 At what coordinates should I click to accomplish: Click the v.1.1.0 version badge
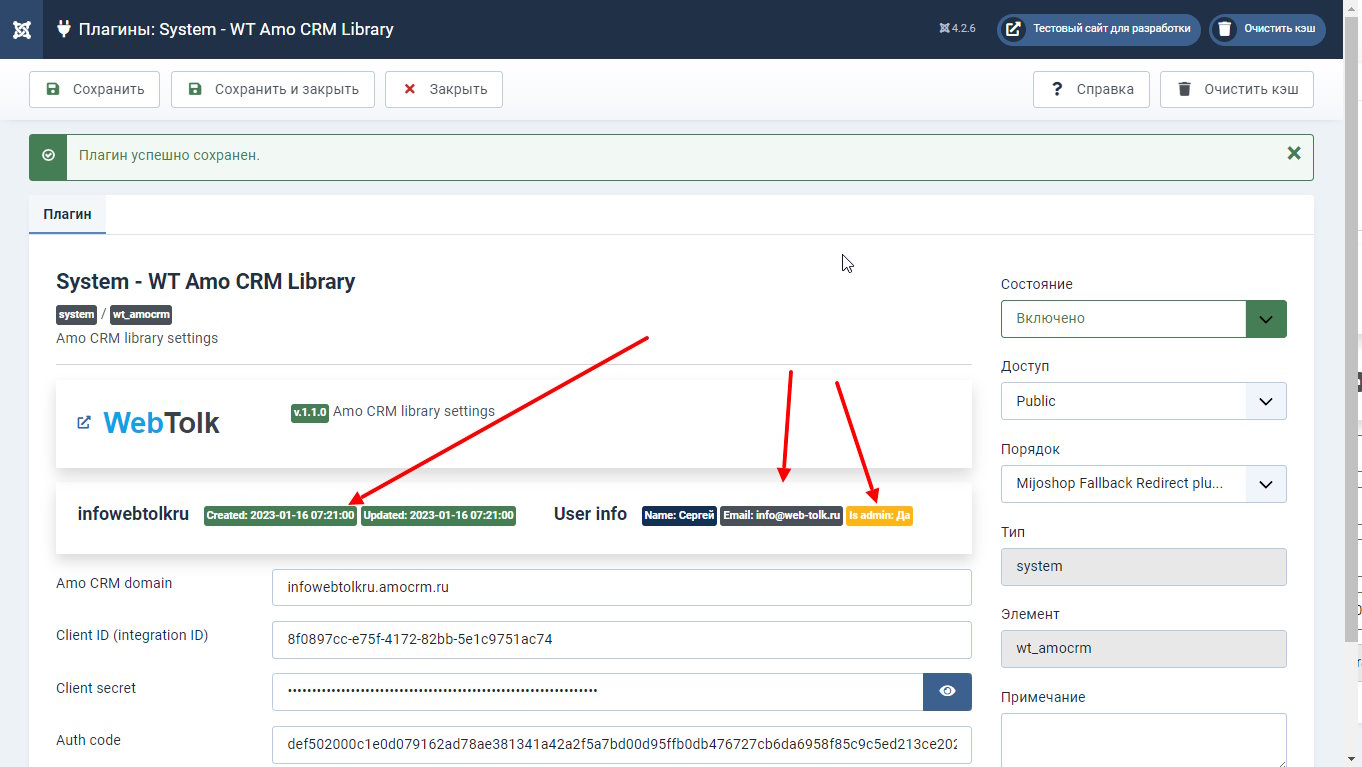[x=310, y=412]
